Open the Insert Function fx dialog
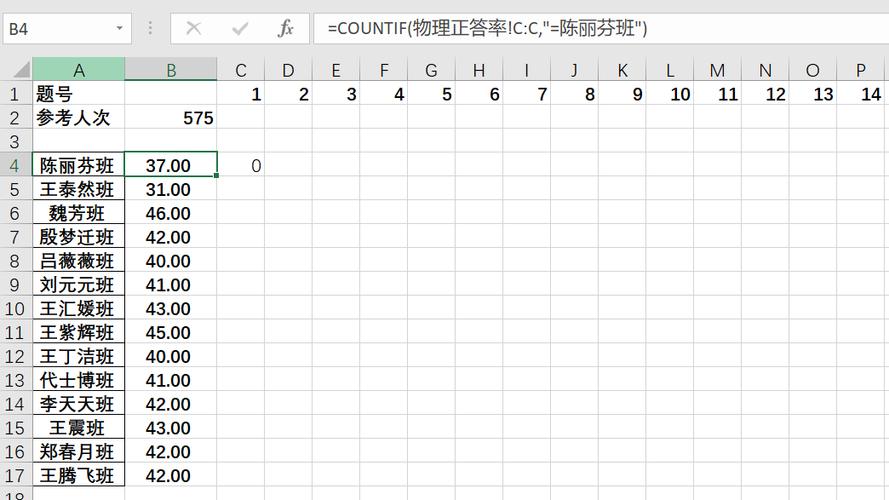The image size is (889, 500). [286, 28]
